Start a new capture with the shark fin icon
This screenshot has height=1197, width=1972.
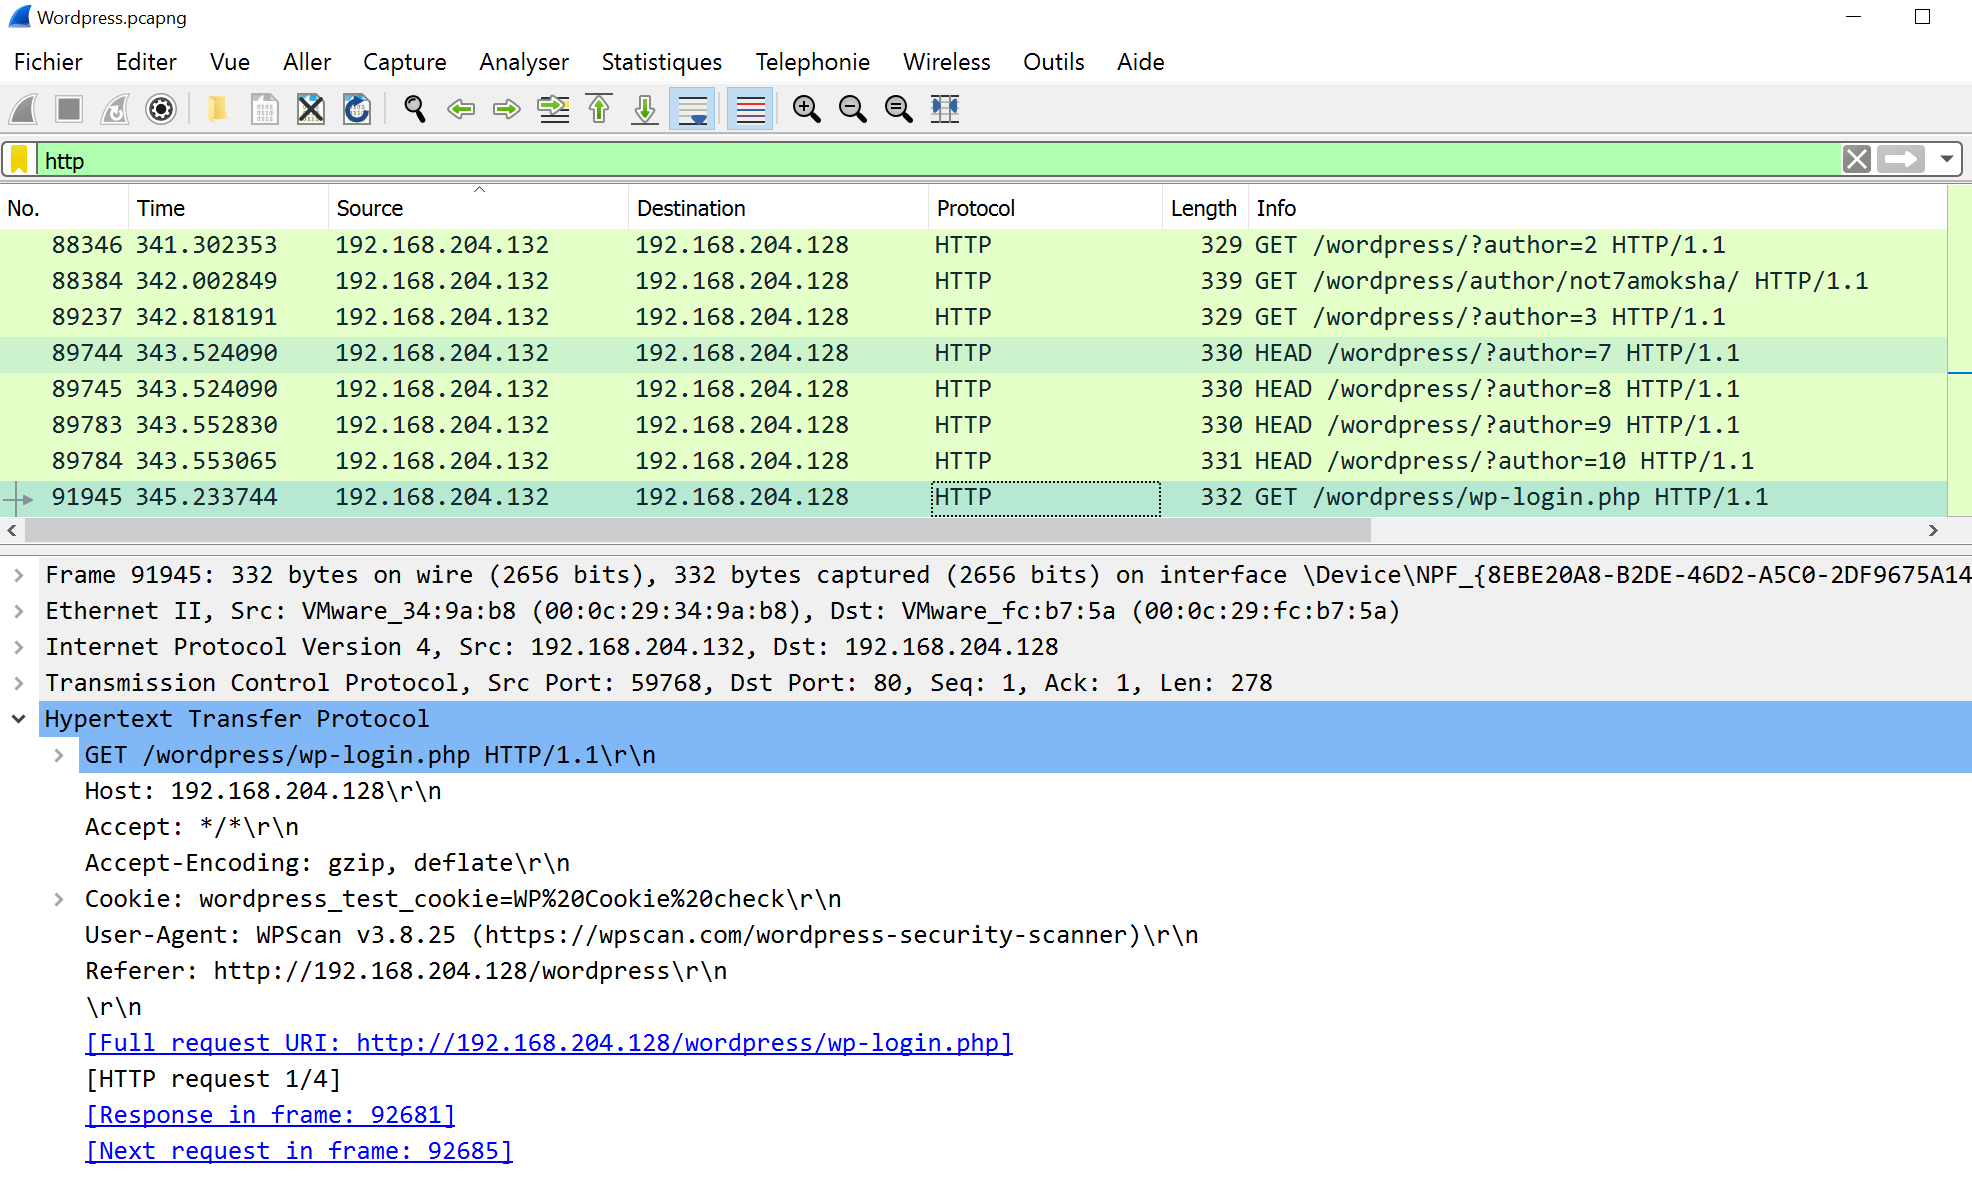click(x=24, y=109)
